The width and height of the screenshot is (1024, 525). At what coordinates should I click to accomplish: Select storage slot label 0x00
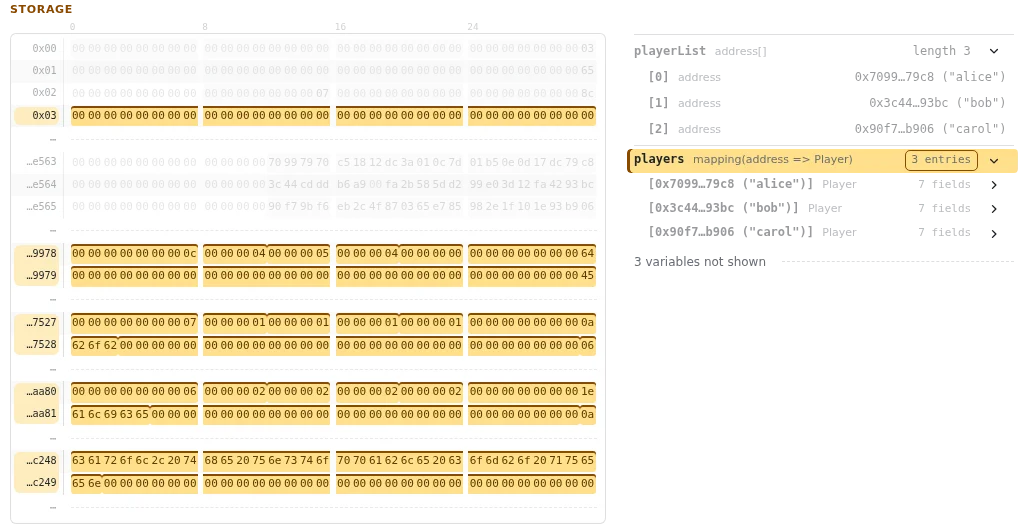pyautogui.click(x=44, y=48)
